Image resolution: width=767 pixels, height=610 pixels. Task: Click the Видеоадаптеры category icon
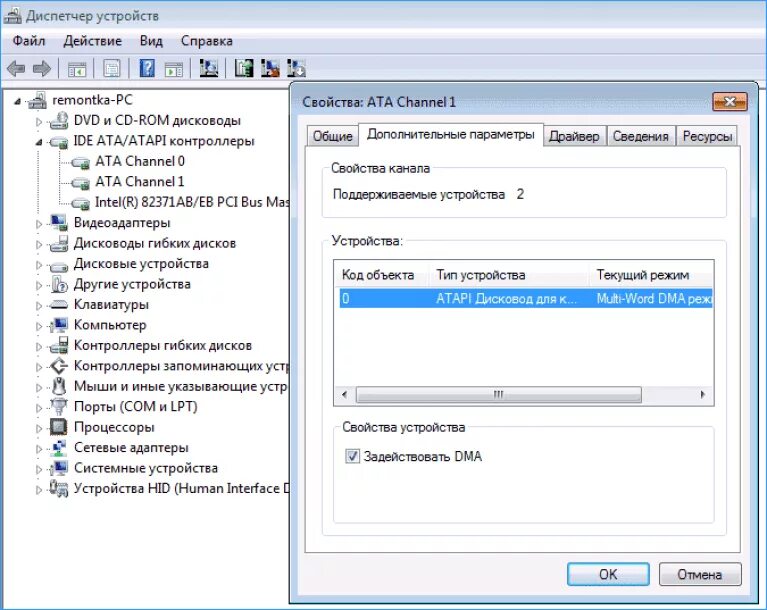click(x=59, y=223)
